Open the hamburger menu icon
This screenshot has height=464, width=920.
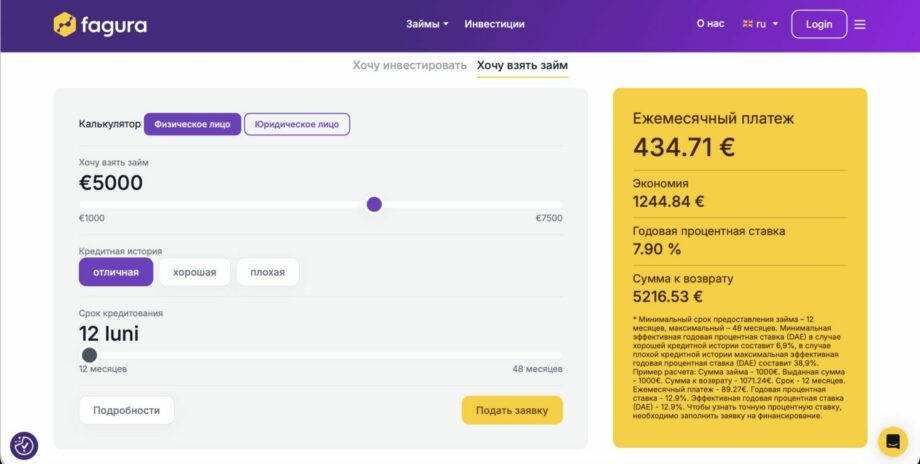click(x=860, y=24)
